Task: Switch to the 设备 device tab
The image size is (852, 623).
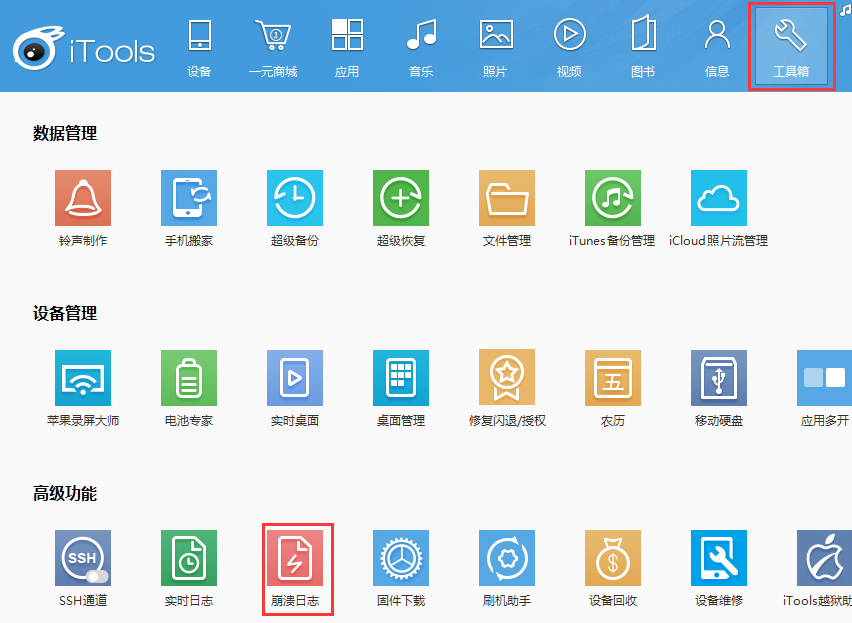Action: [x=199, y=48]
